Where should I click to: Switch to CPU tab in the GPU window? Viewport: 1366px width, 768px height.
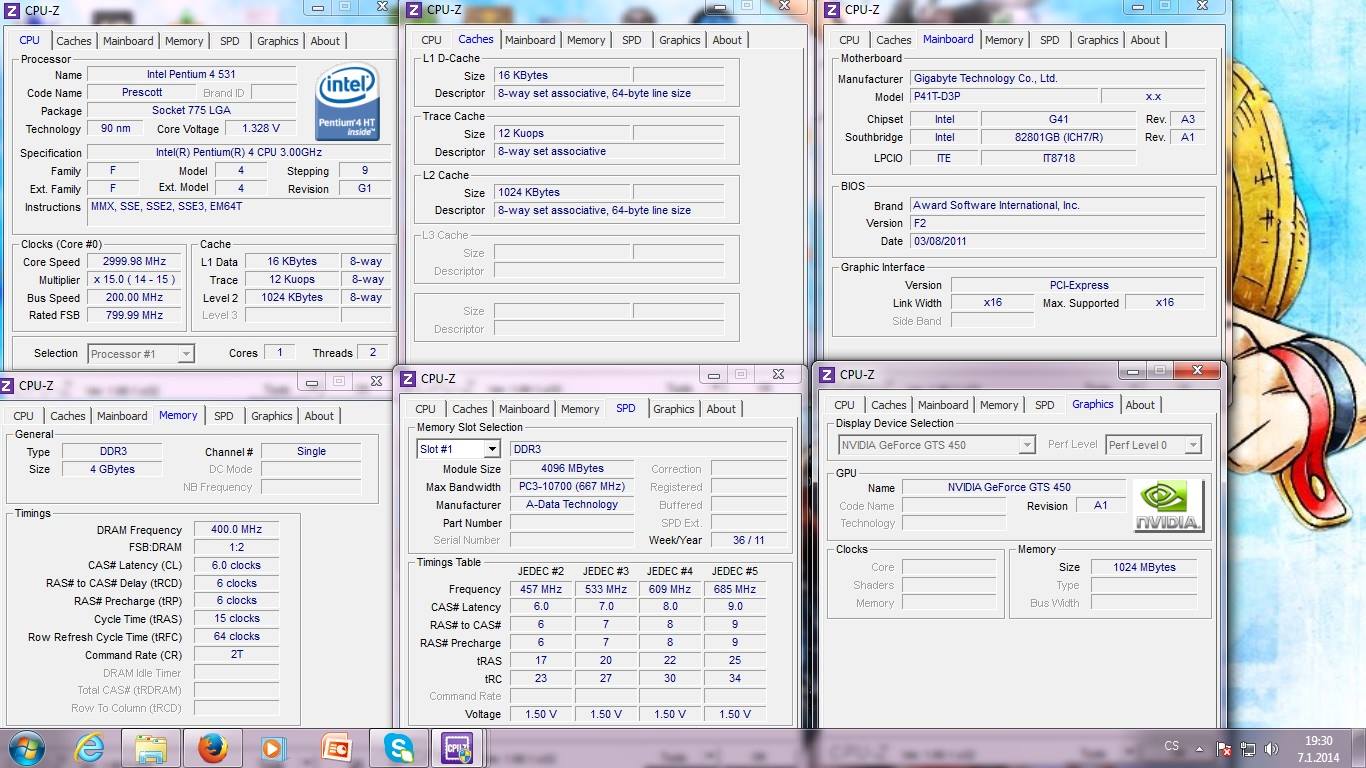point(844,405)
